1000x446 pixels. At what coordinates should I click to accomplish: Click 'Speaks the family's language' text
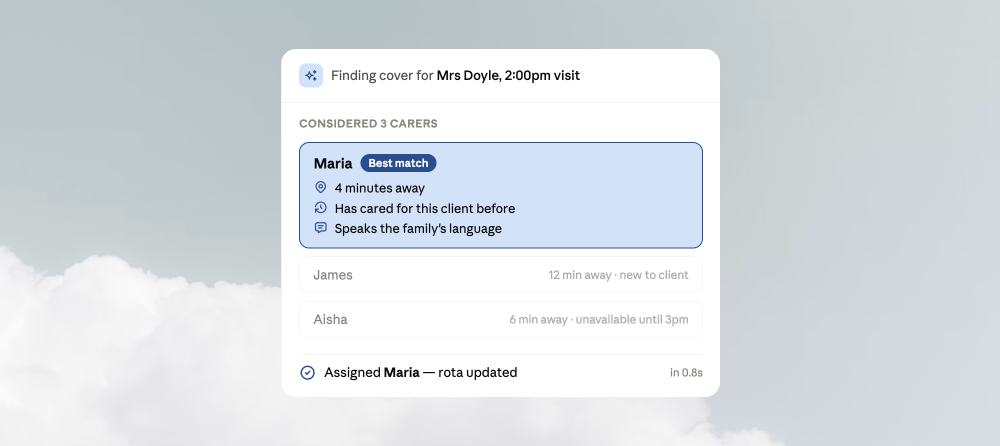point(418,228)
